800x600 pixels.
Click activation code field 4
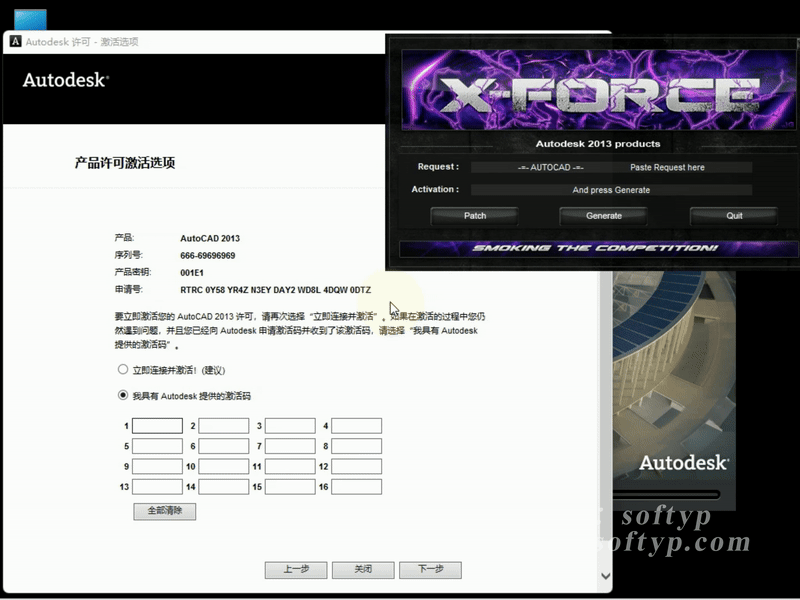(x=356, y=426)
